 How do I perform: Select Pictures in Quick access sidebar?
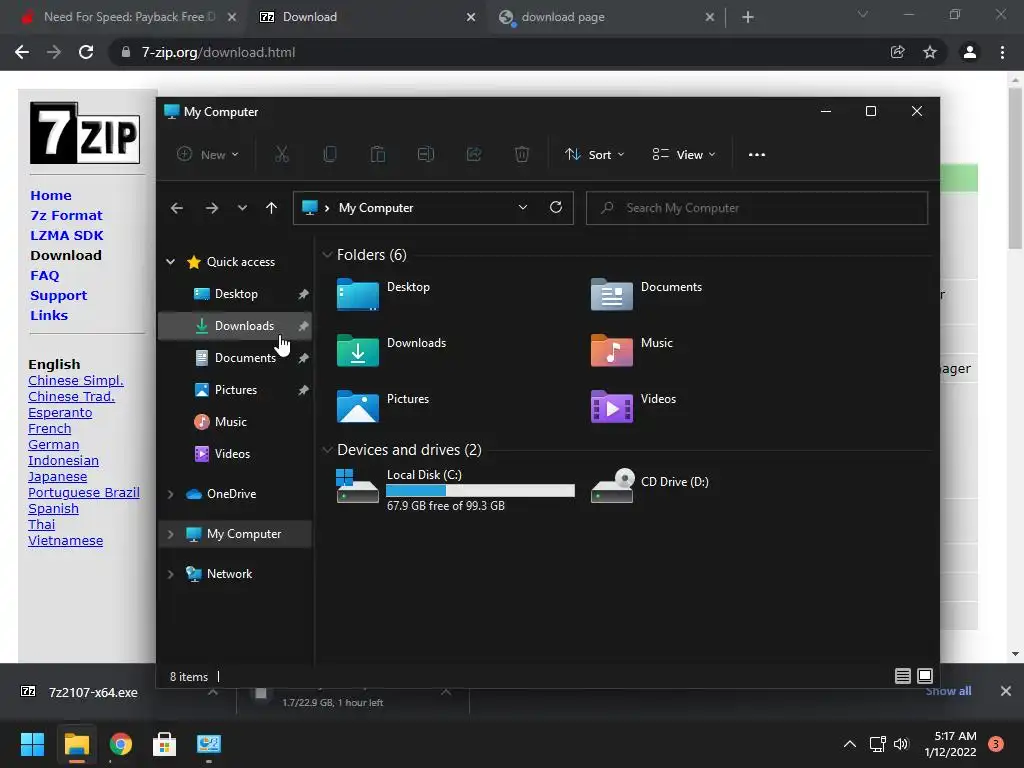234,390
